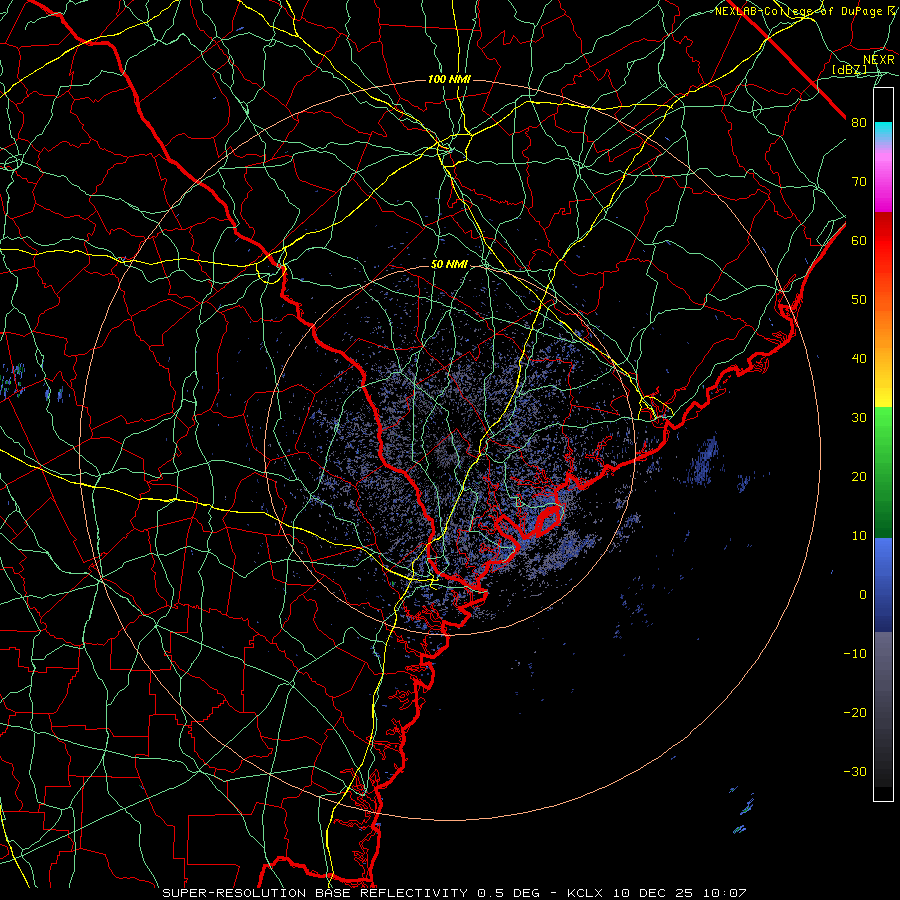Screen dimensions: 900x900
Task: Click the -10 value on the dBZ scale
Action: 855,654
